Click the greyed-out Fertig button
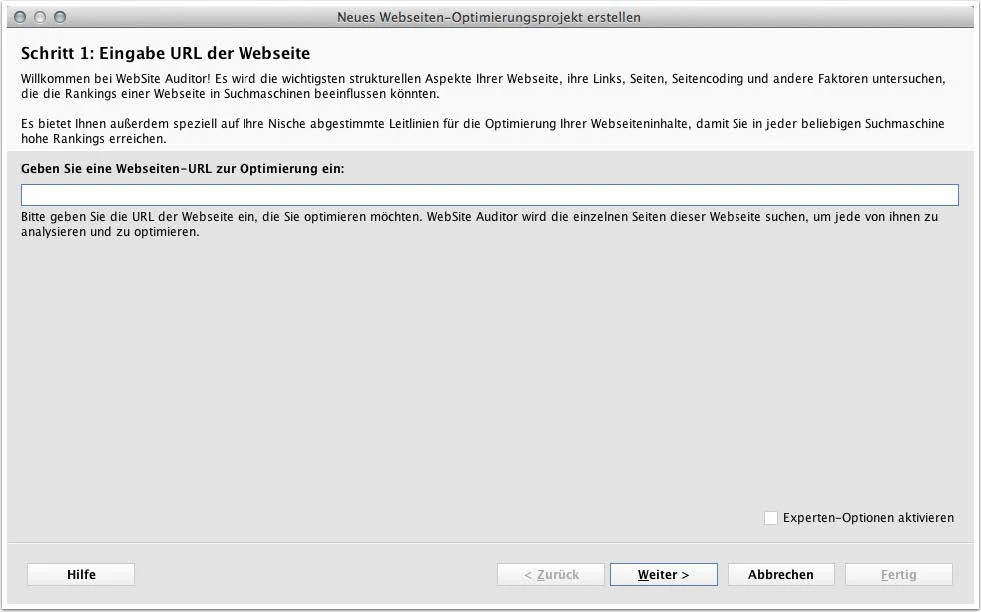 coord(898,574)
